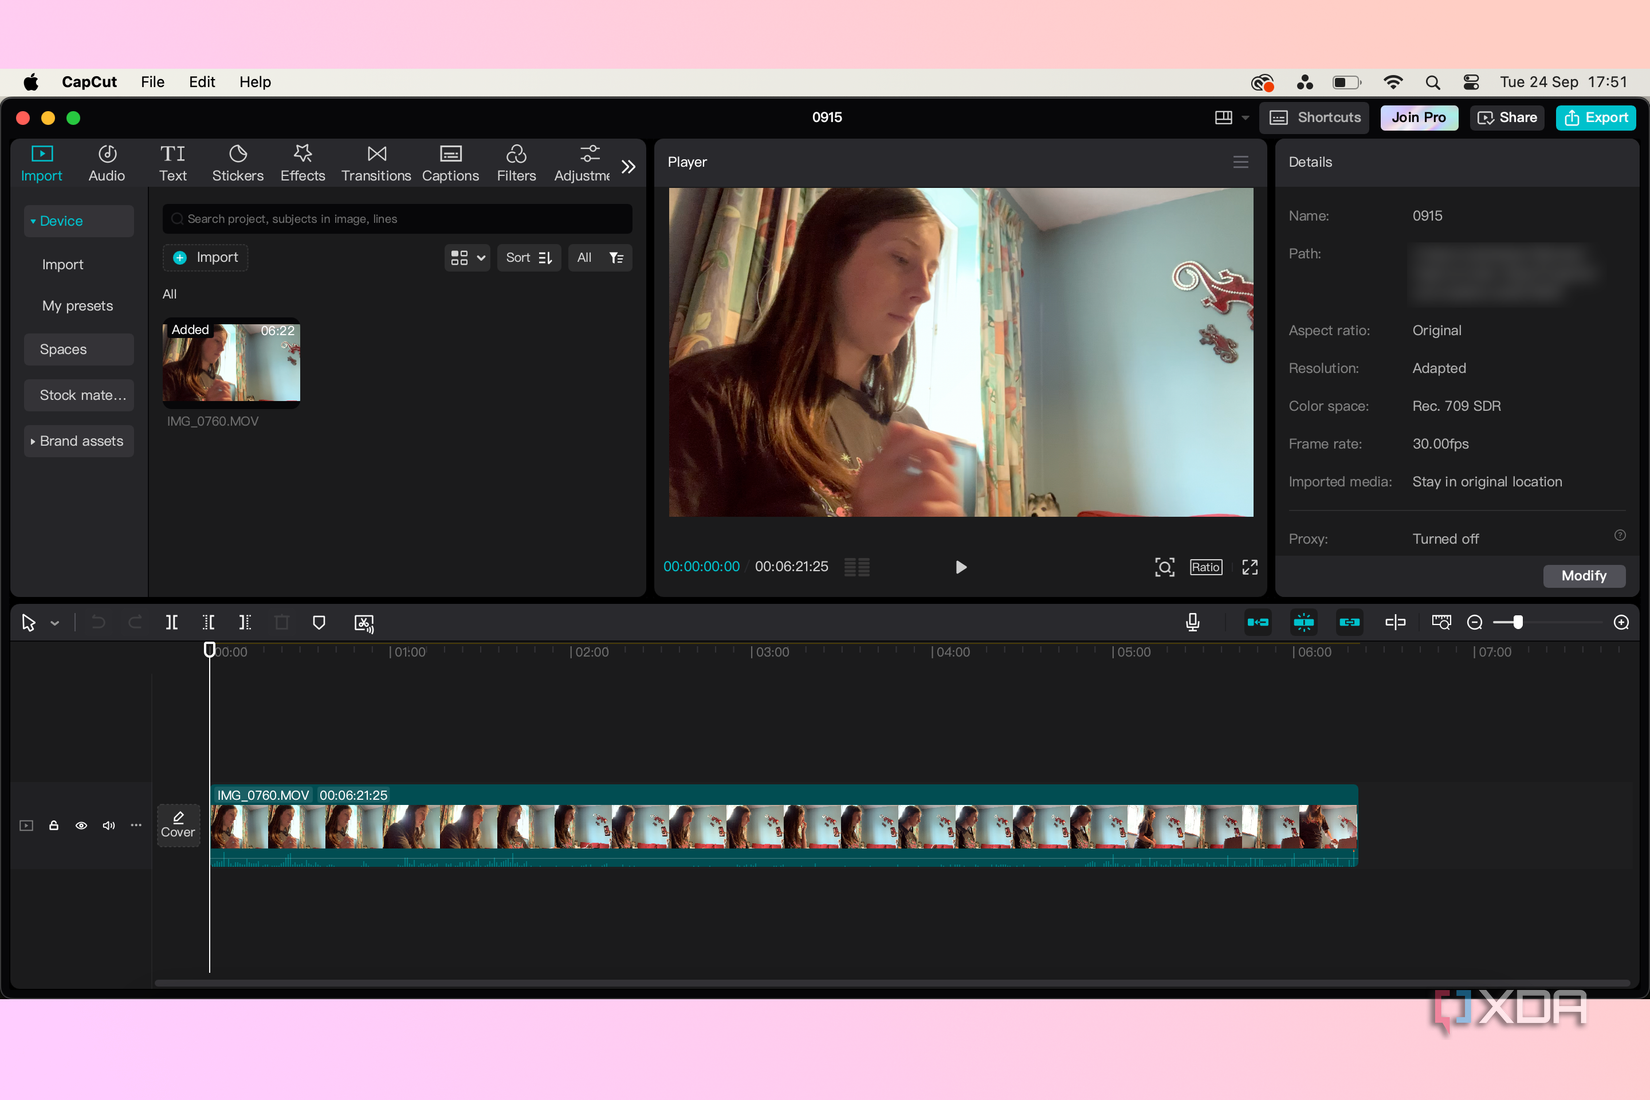Click the Delete left split tool
Viewport: 1650px width, 1100px height.
(x=209, y=623)
